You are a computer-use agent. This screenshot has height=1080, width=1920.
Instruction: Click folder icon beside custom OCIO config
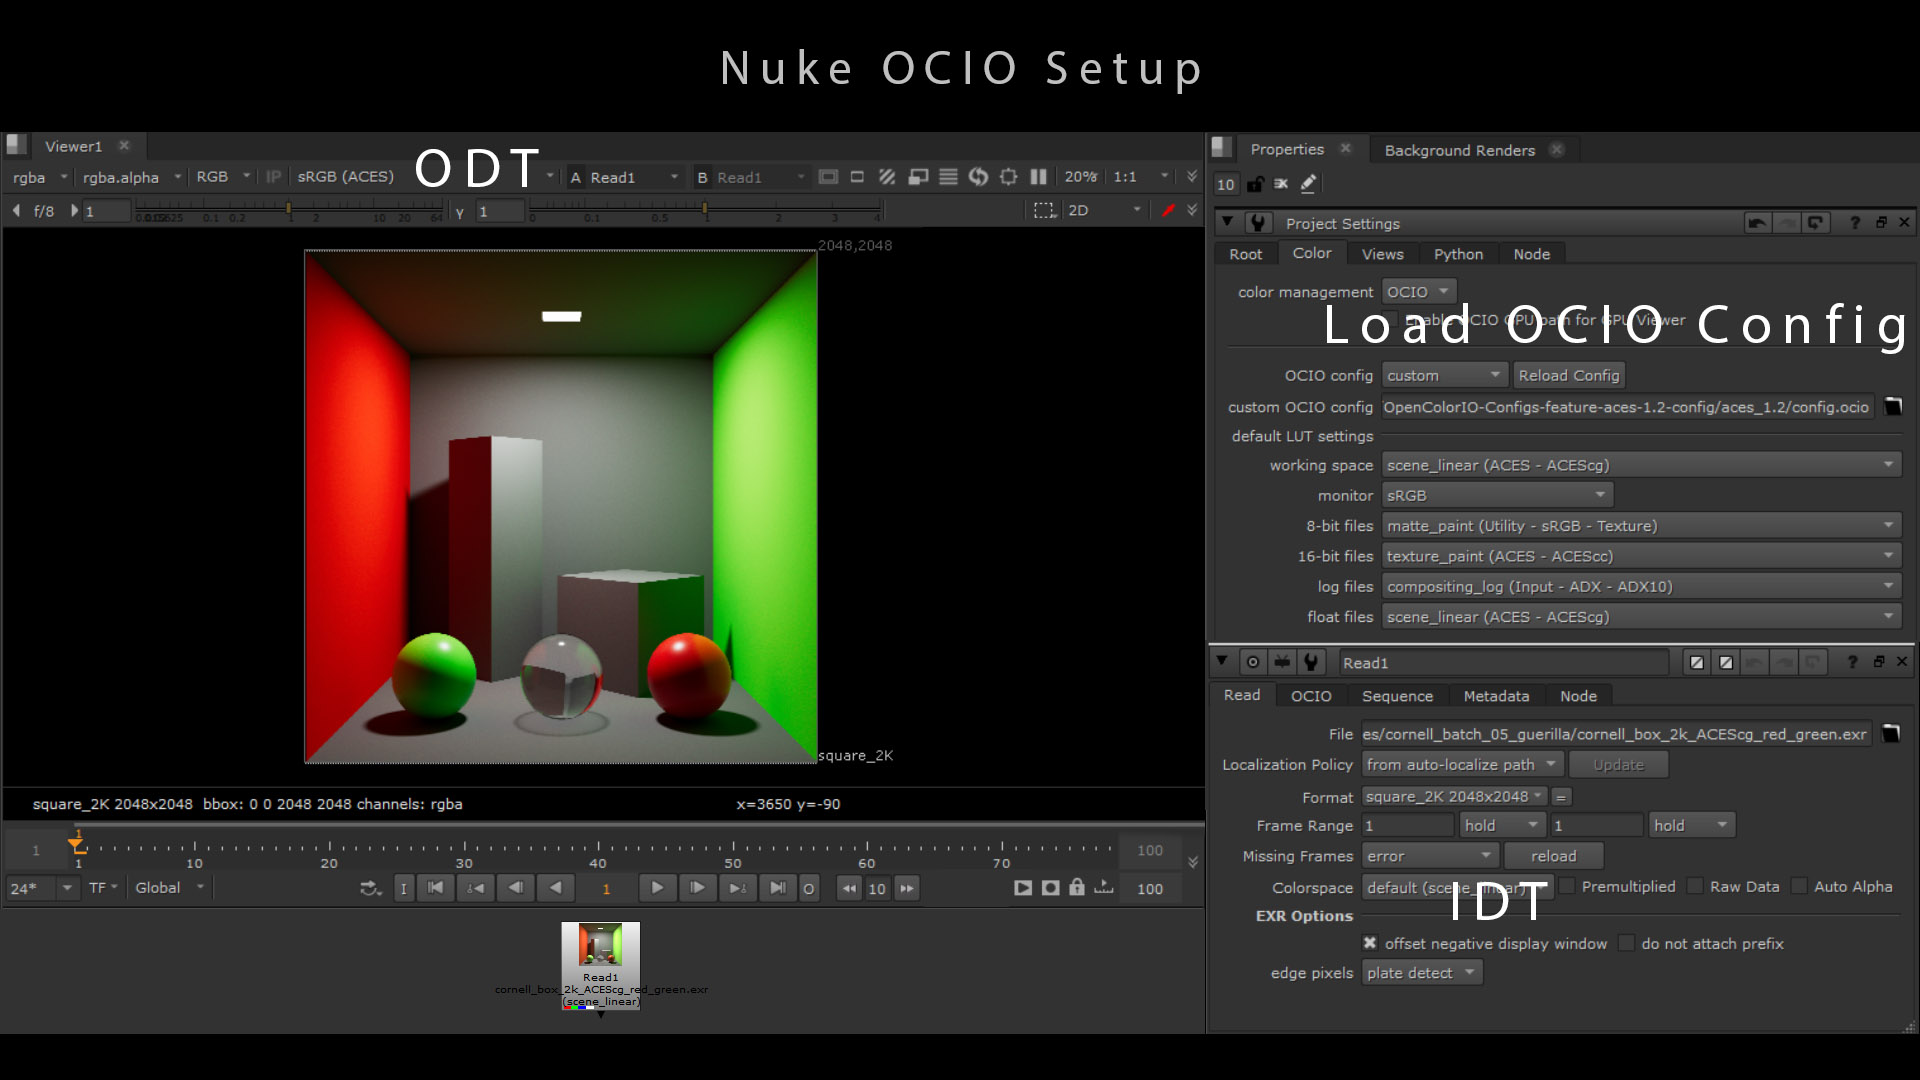(1893, 407)
